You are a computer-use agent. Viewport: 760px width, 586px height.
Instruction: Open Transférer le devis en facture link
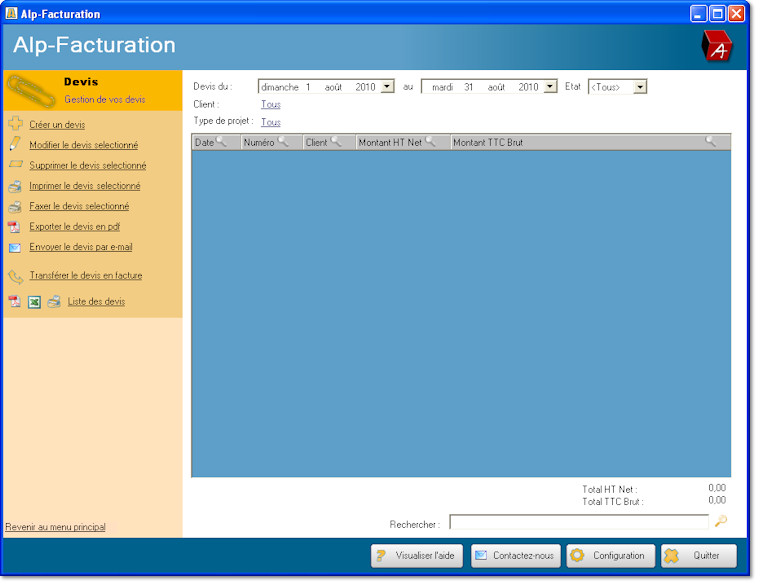(86, 275)
